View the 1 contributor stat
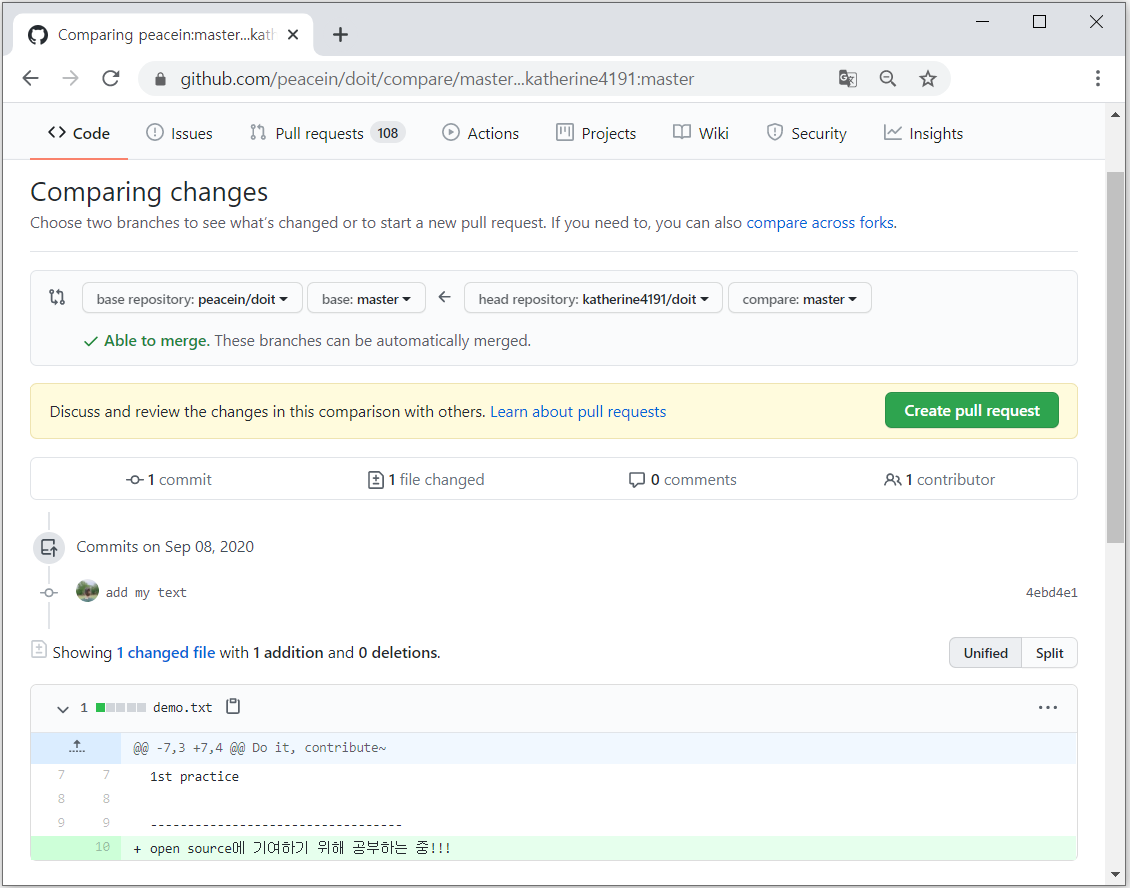This screenshot has height=888, width=1130. pyautogui.click(x=939, y=479)
